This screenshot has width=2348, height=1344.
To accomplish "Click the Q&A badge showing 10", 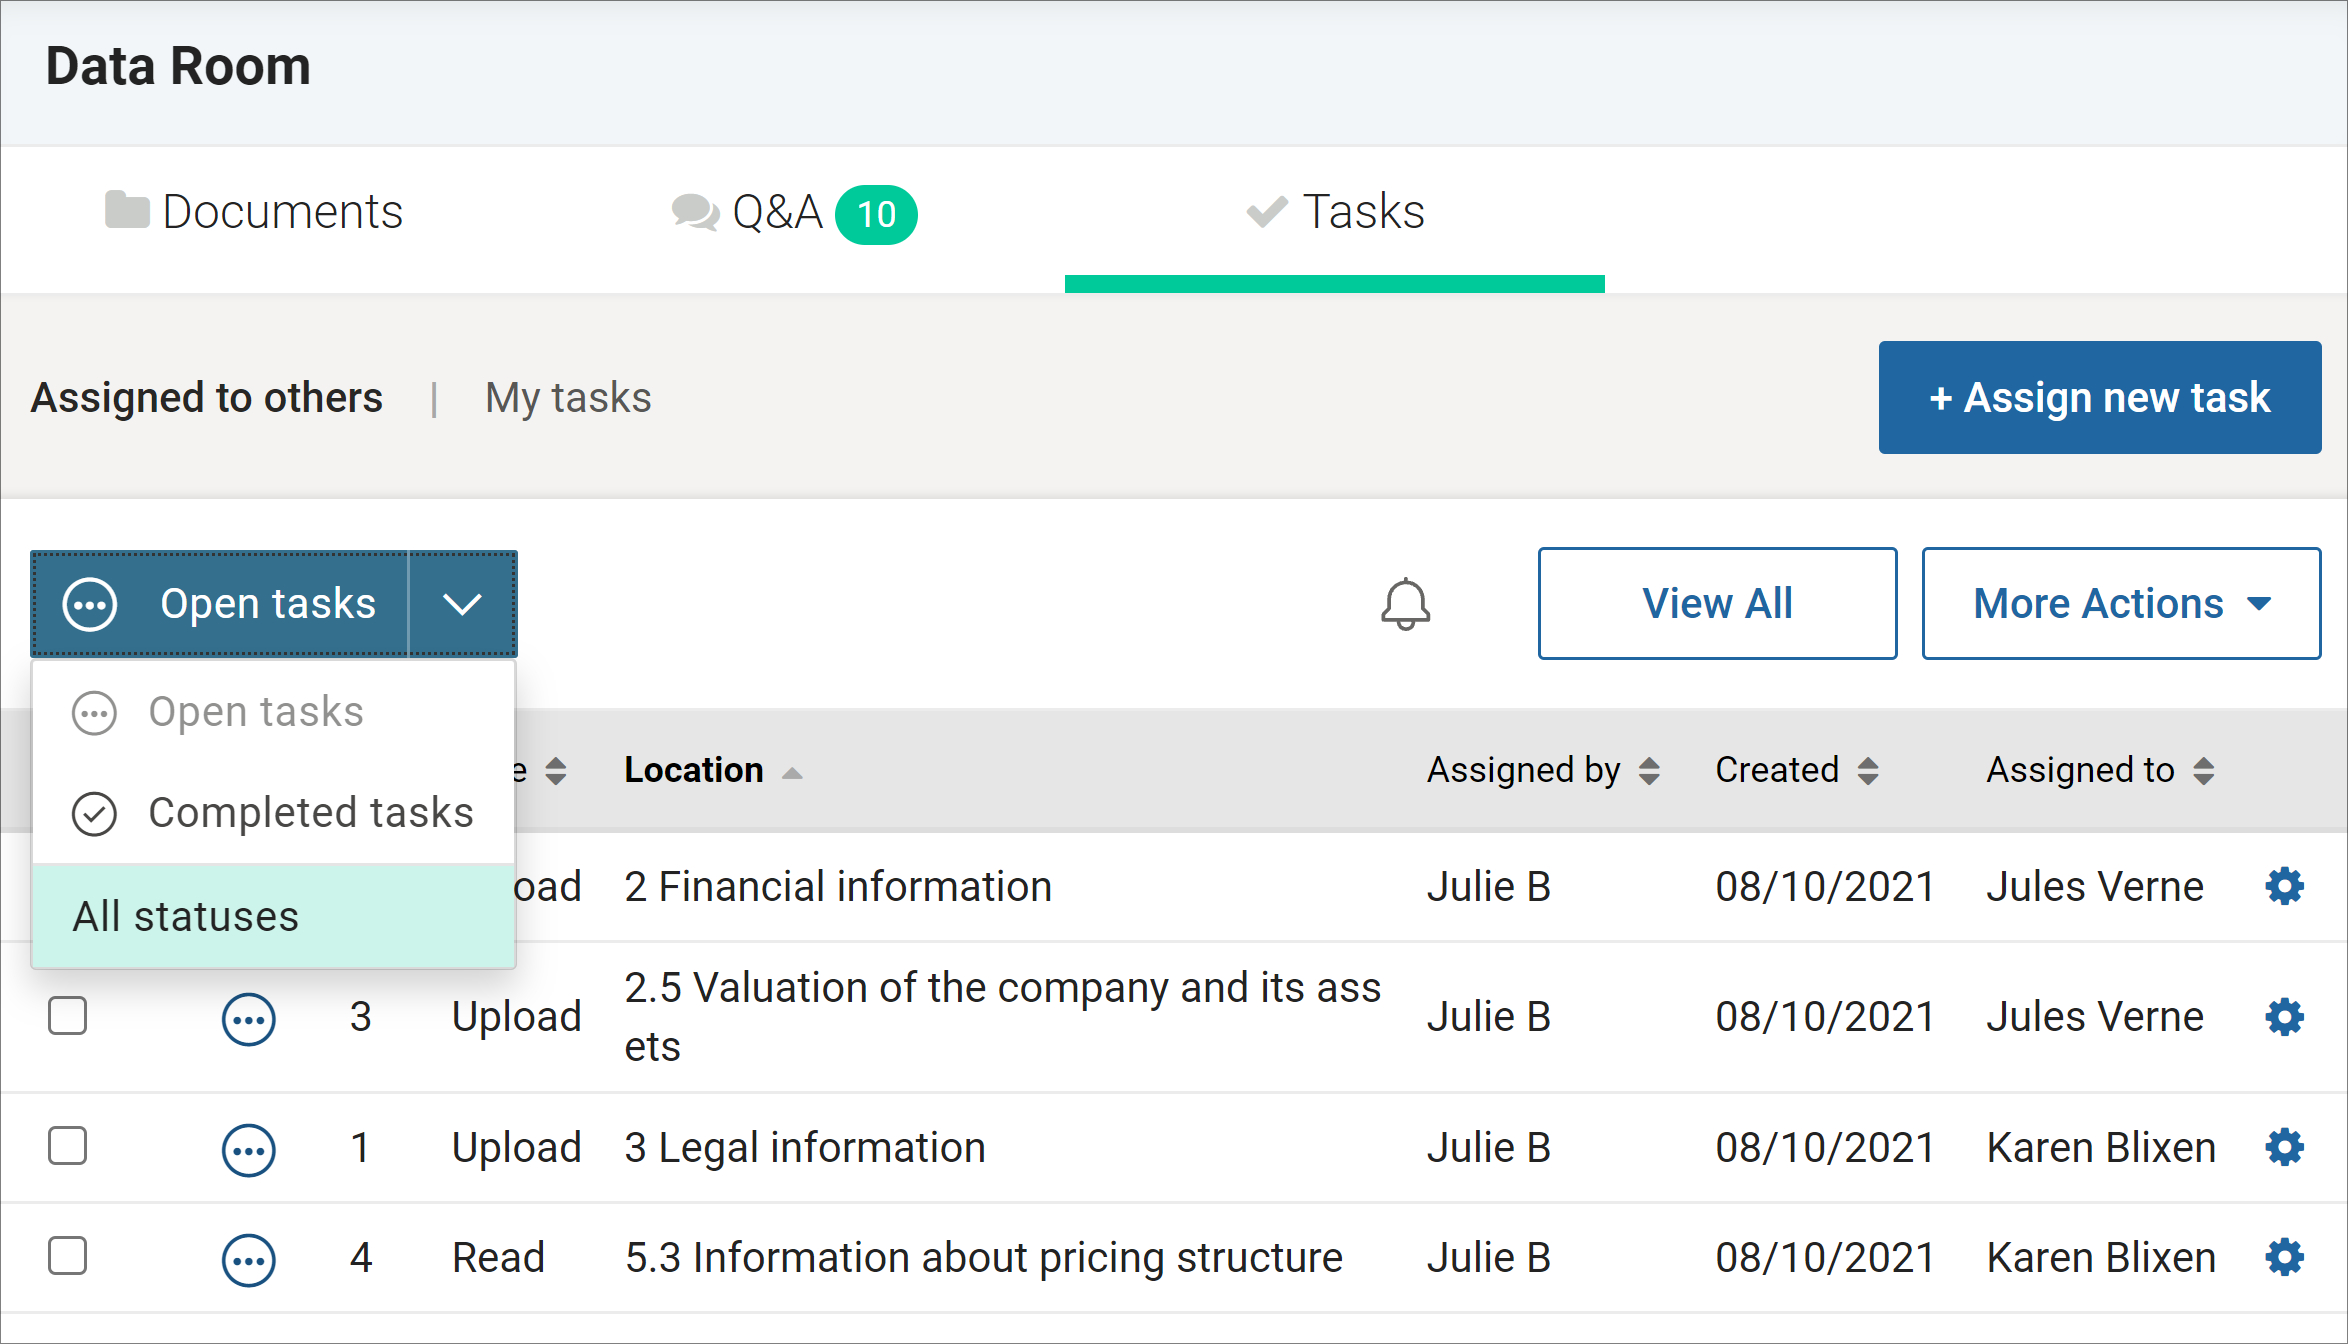I will pos(876,214).
